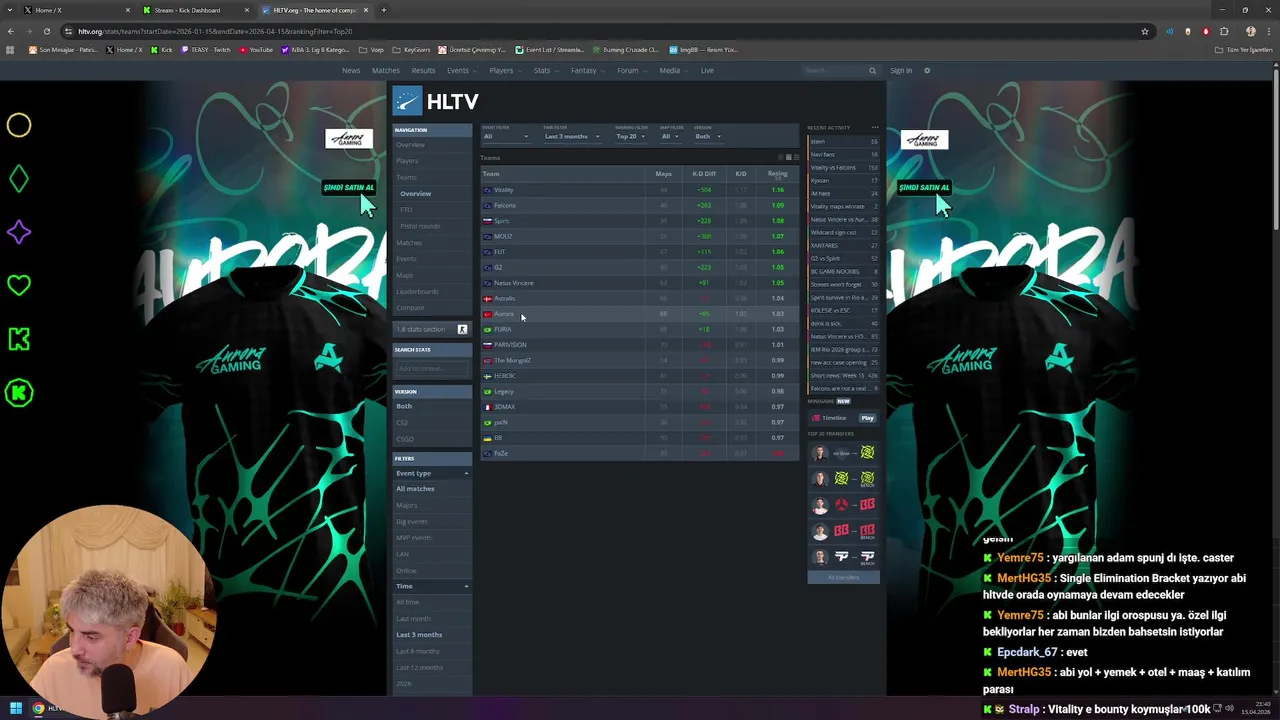Open Players in the stats navigation
The height and width of the screenshot is (720, 1280).
pos(407,161)
